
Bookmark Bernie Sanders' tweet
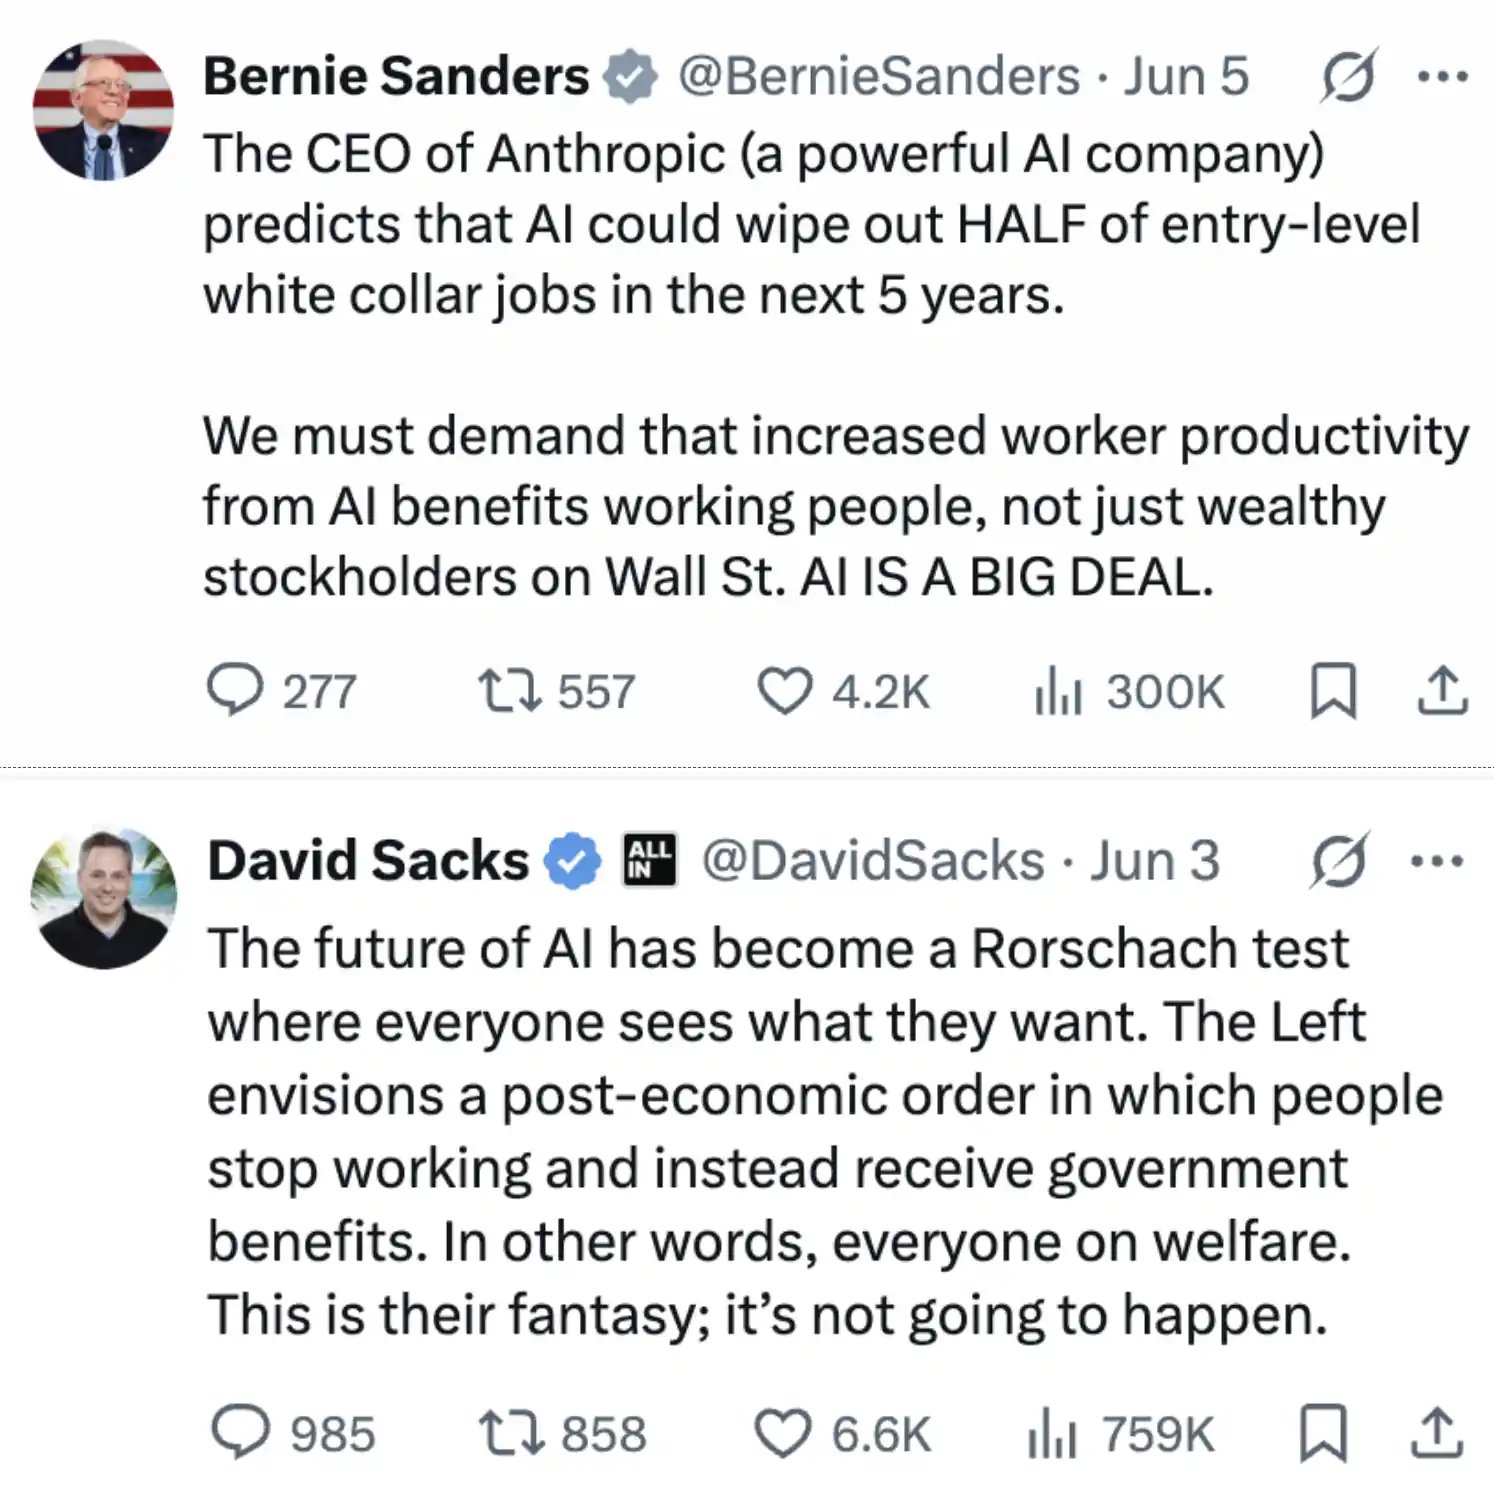pyautogui.click(x=1334, y=691)
